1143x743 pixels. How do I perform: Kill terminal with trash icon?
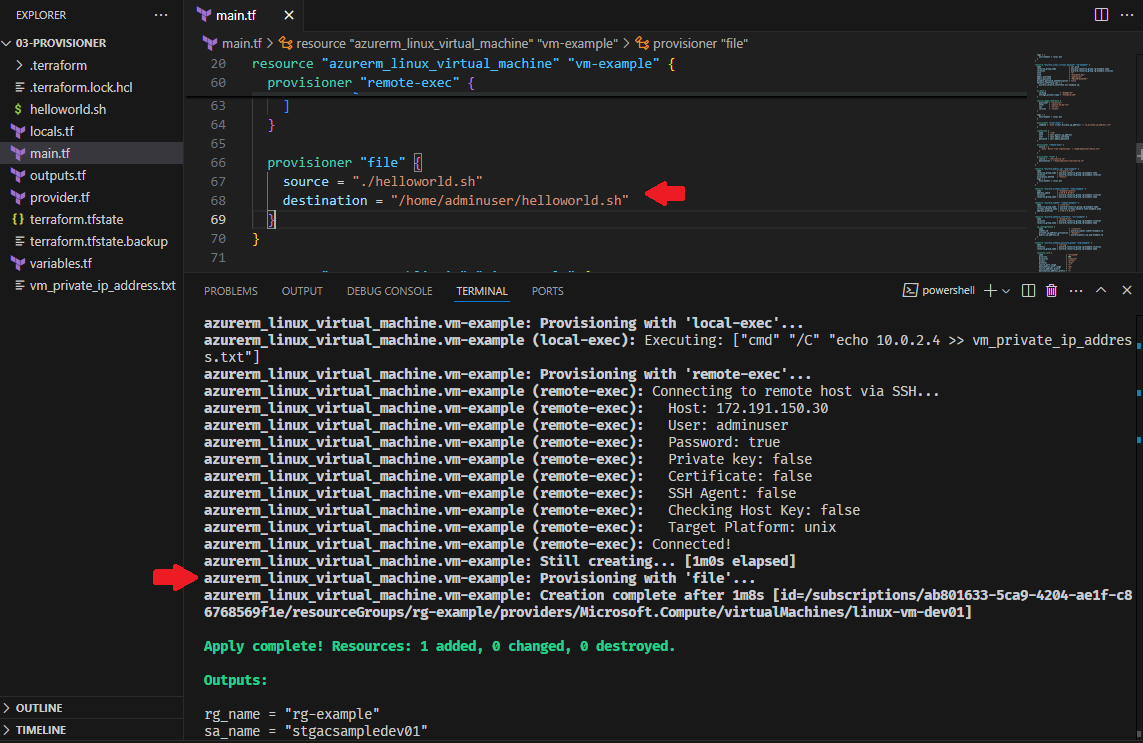pos(1051,290)
